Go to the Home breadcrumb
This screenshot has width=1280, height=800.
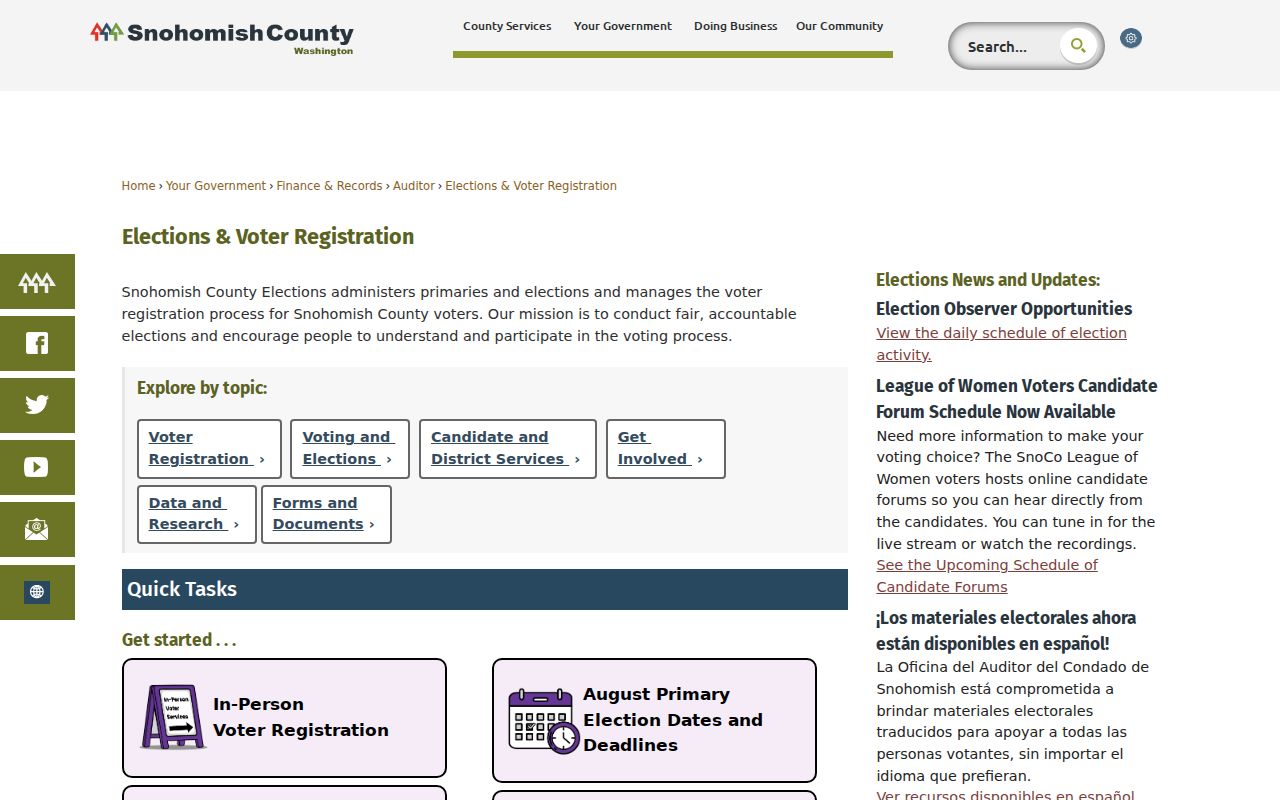click(x=138, y=186)
